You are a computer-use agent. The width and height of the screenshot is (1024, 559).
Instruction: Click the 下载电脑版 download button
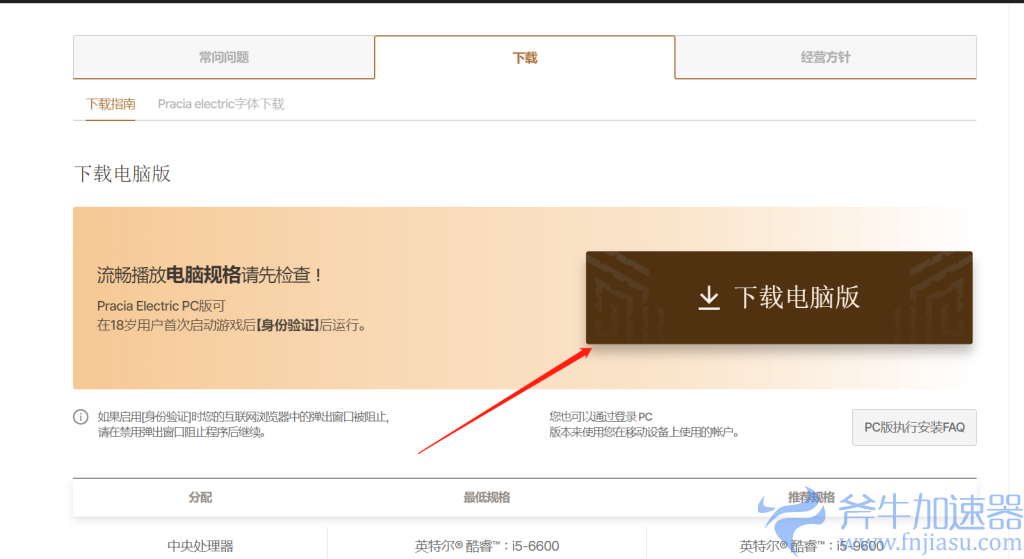coord(779,298)
